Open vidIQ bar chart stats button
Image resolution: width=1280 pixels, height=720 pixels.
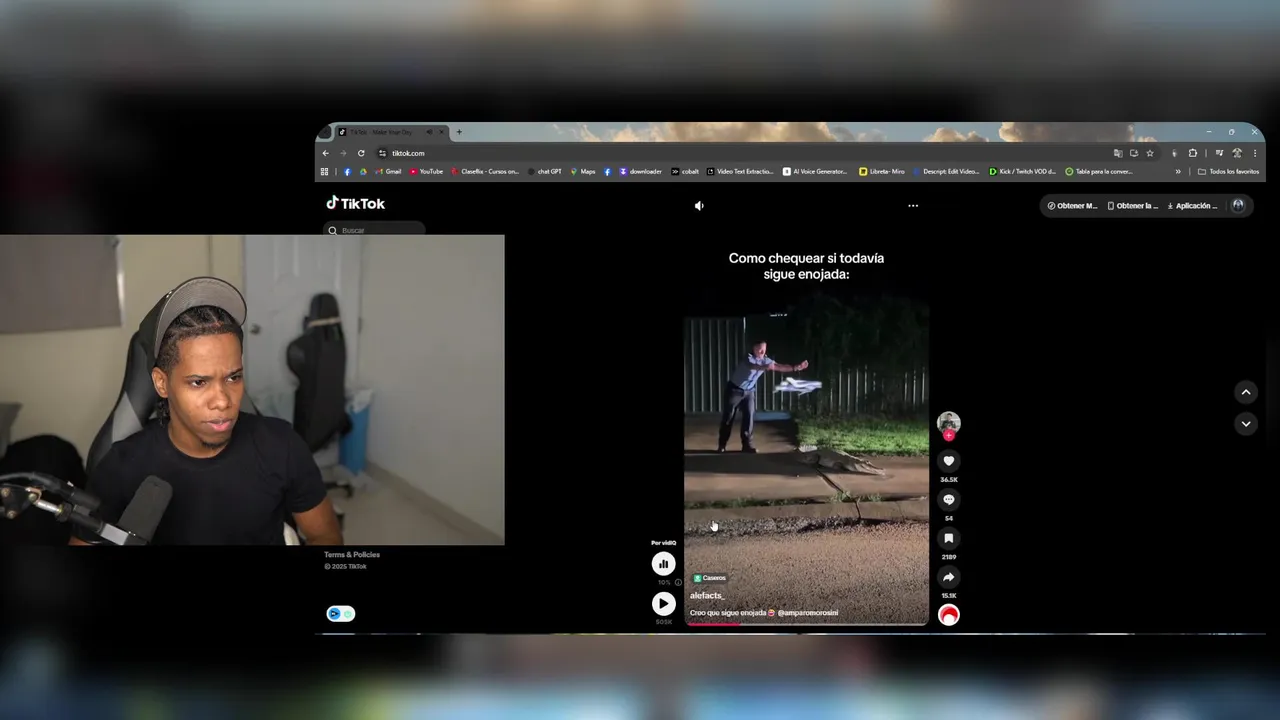663,564
